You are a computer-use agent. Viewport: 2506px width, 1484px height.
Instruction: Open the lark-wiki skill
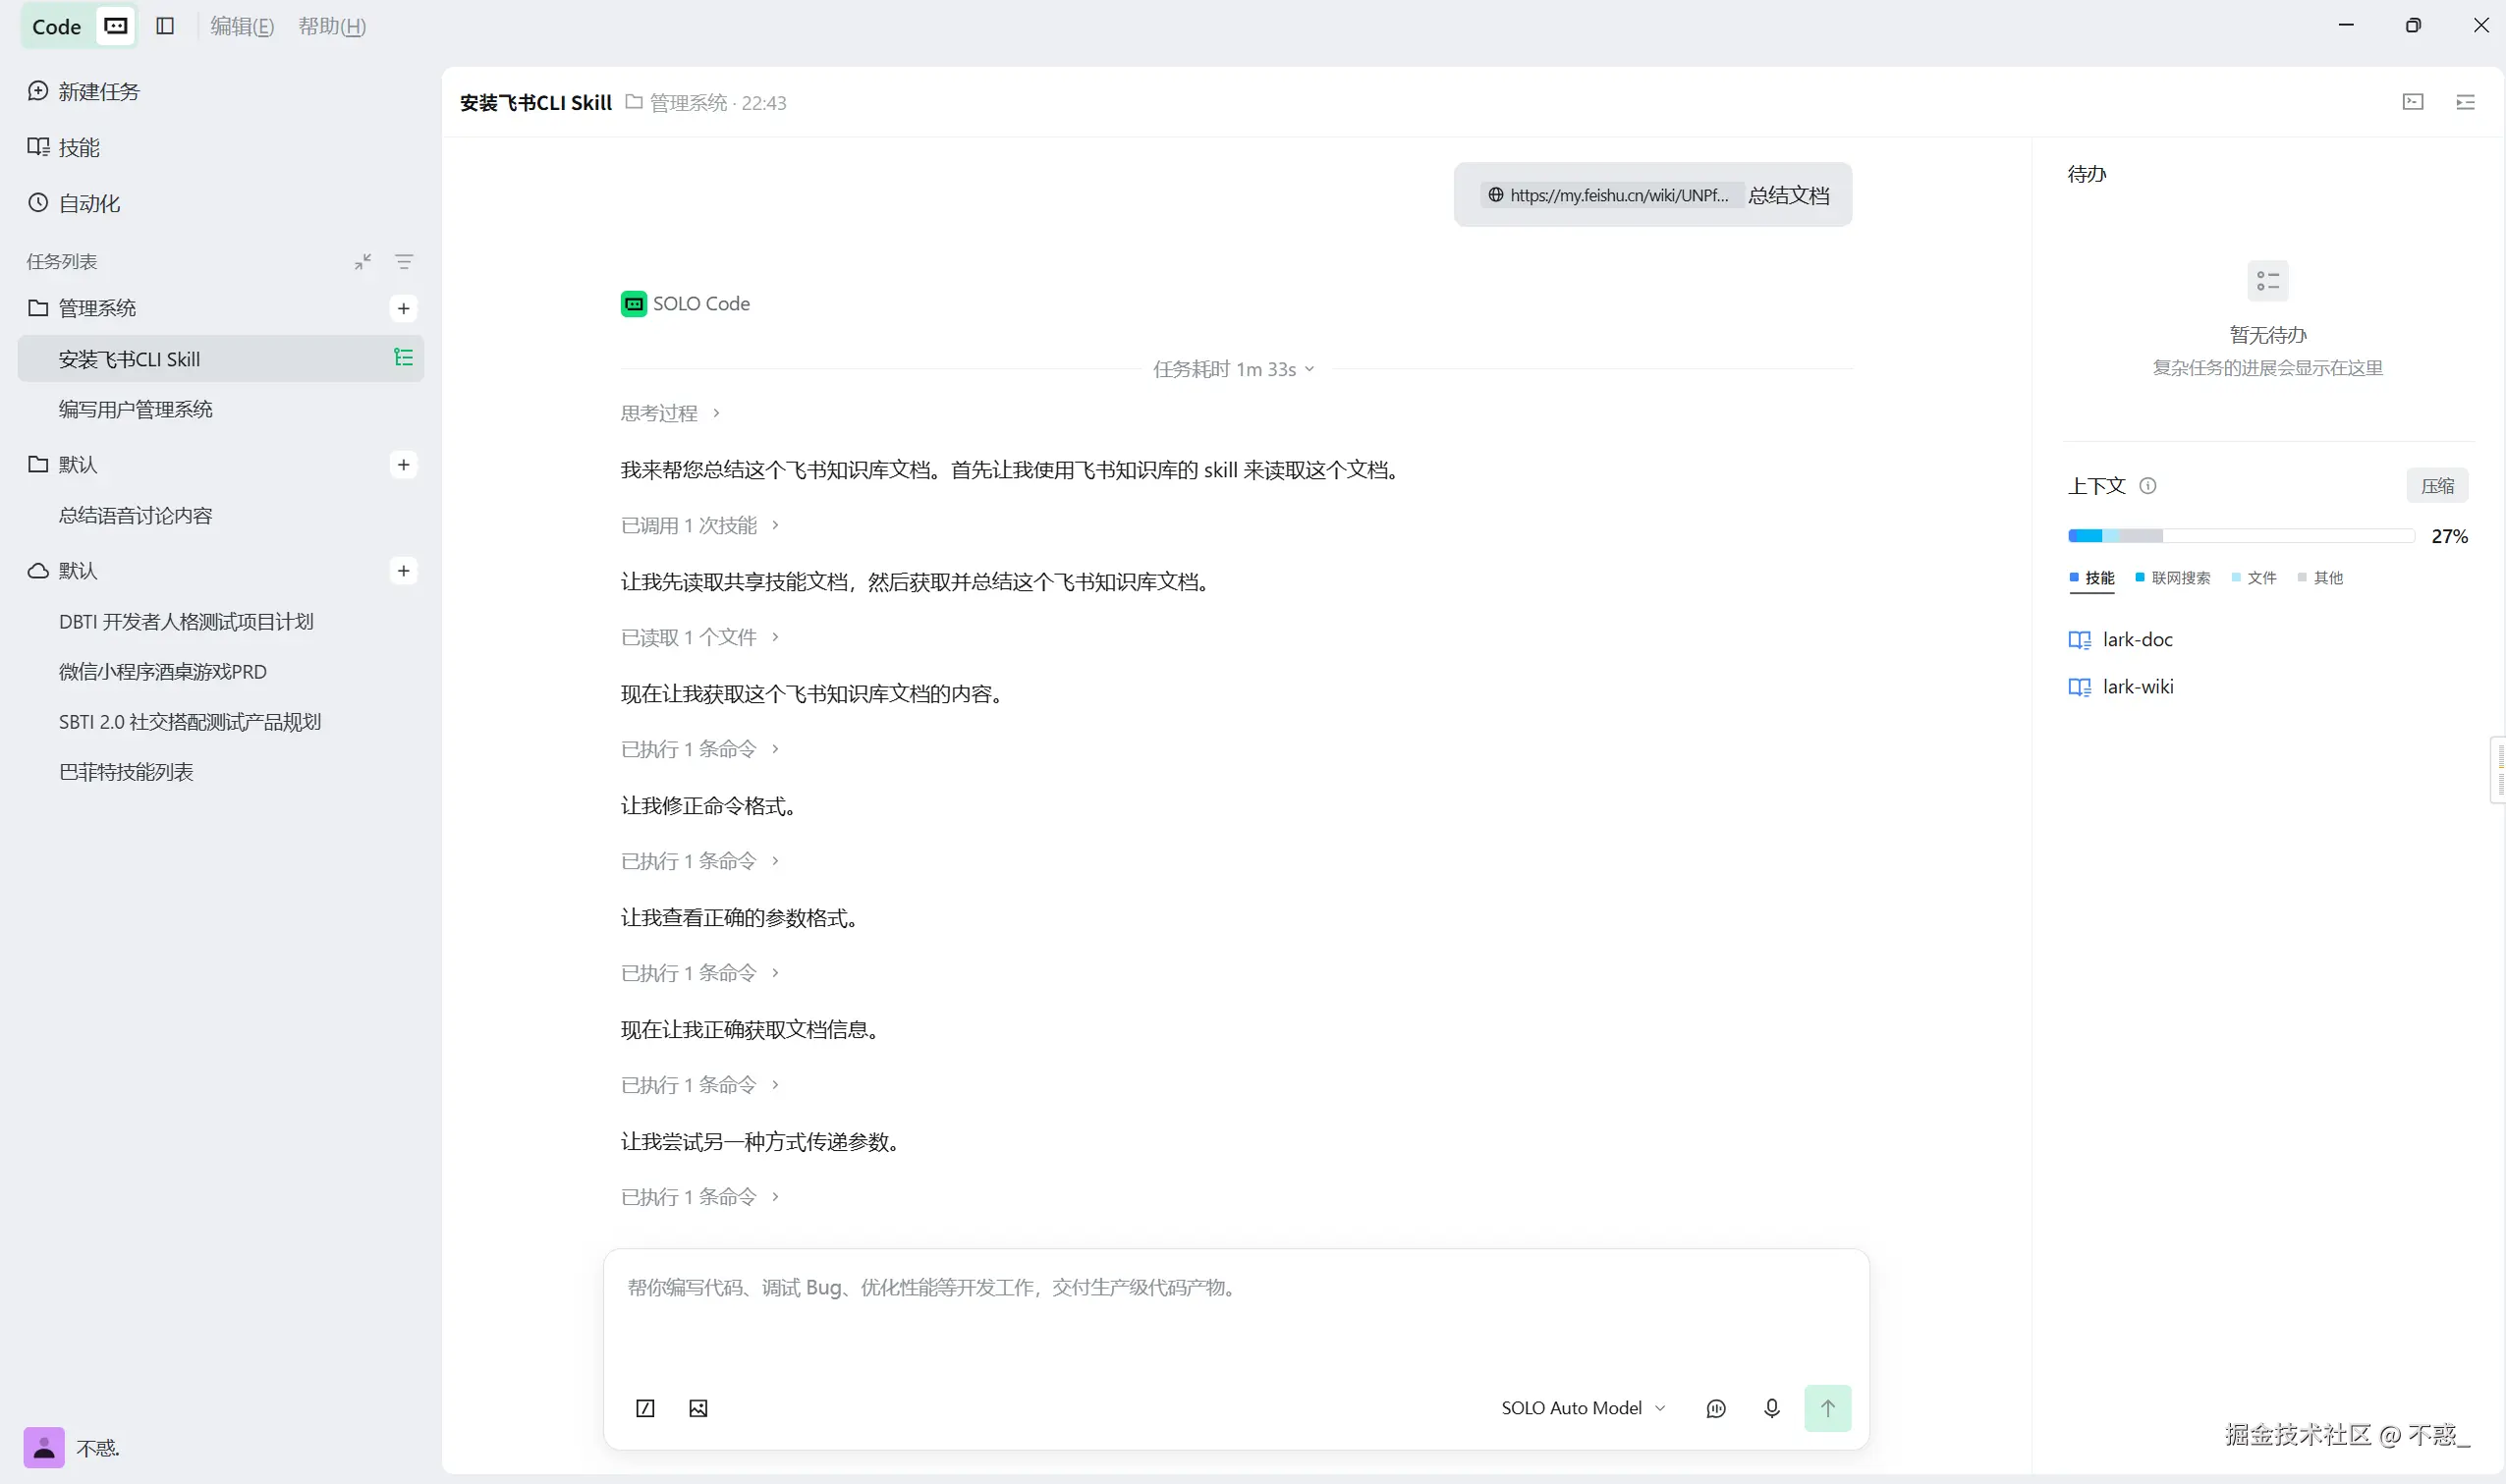point(2121,687)
